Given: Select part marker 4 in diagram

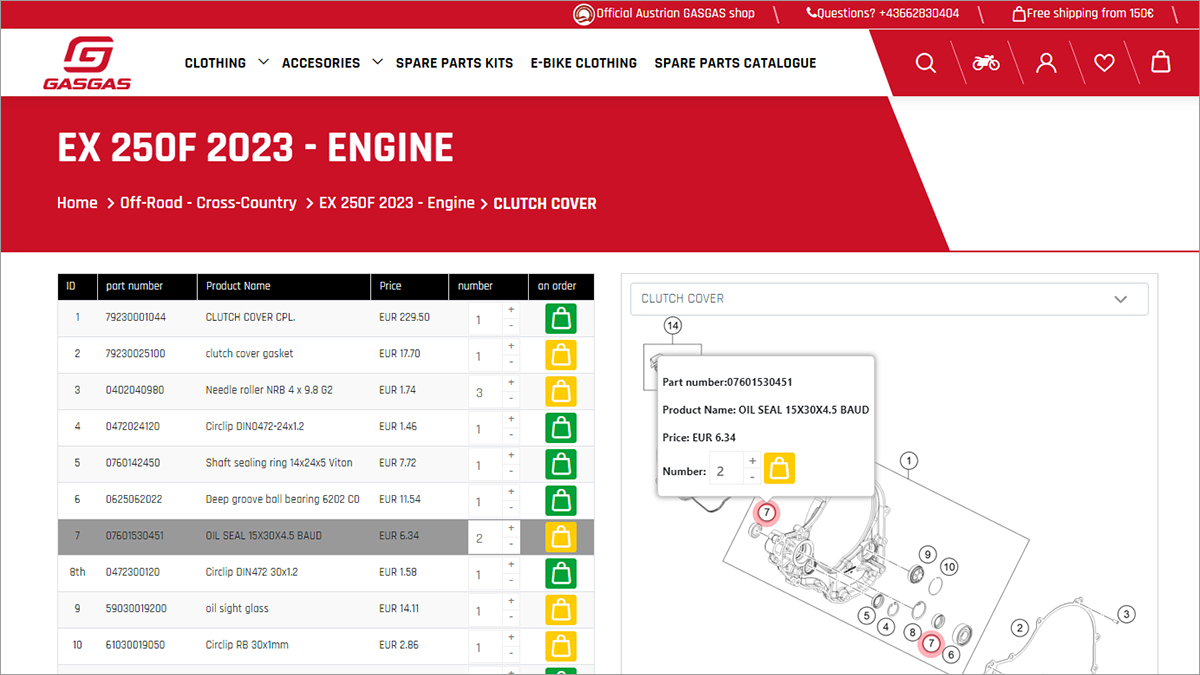Looking at the screenshot, I should point(885,628).
